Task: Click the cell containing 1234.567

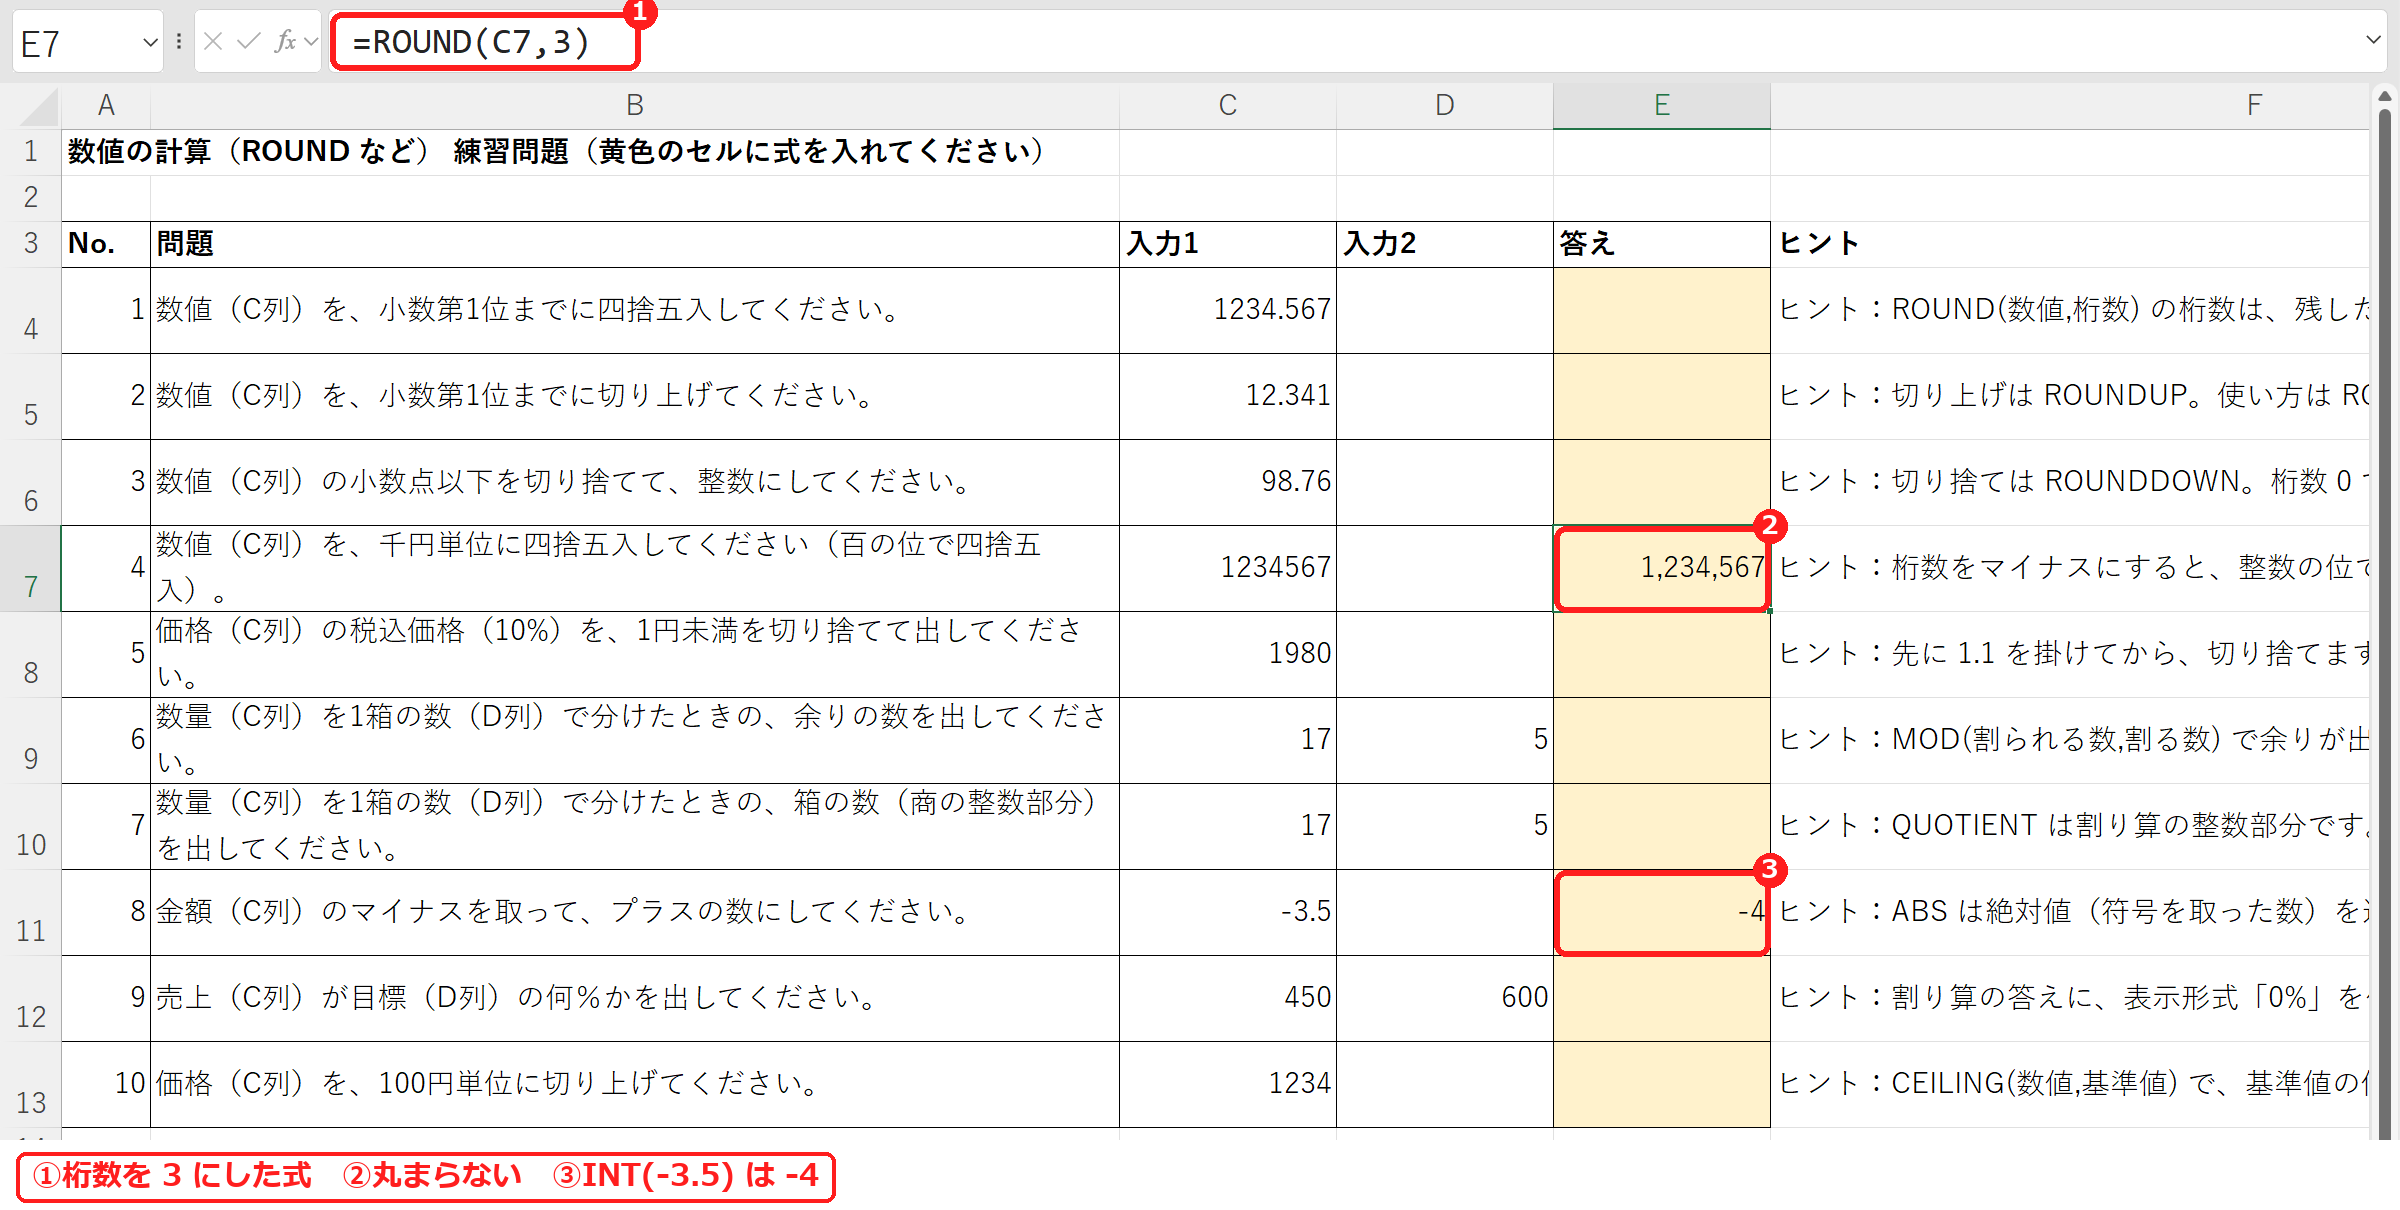Action: pyautogui.click(x=1228, y=310)
